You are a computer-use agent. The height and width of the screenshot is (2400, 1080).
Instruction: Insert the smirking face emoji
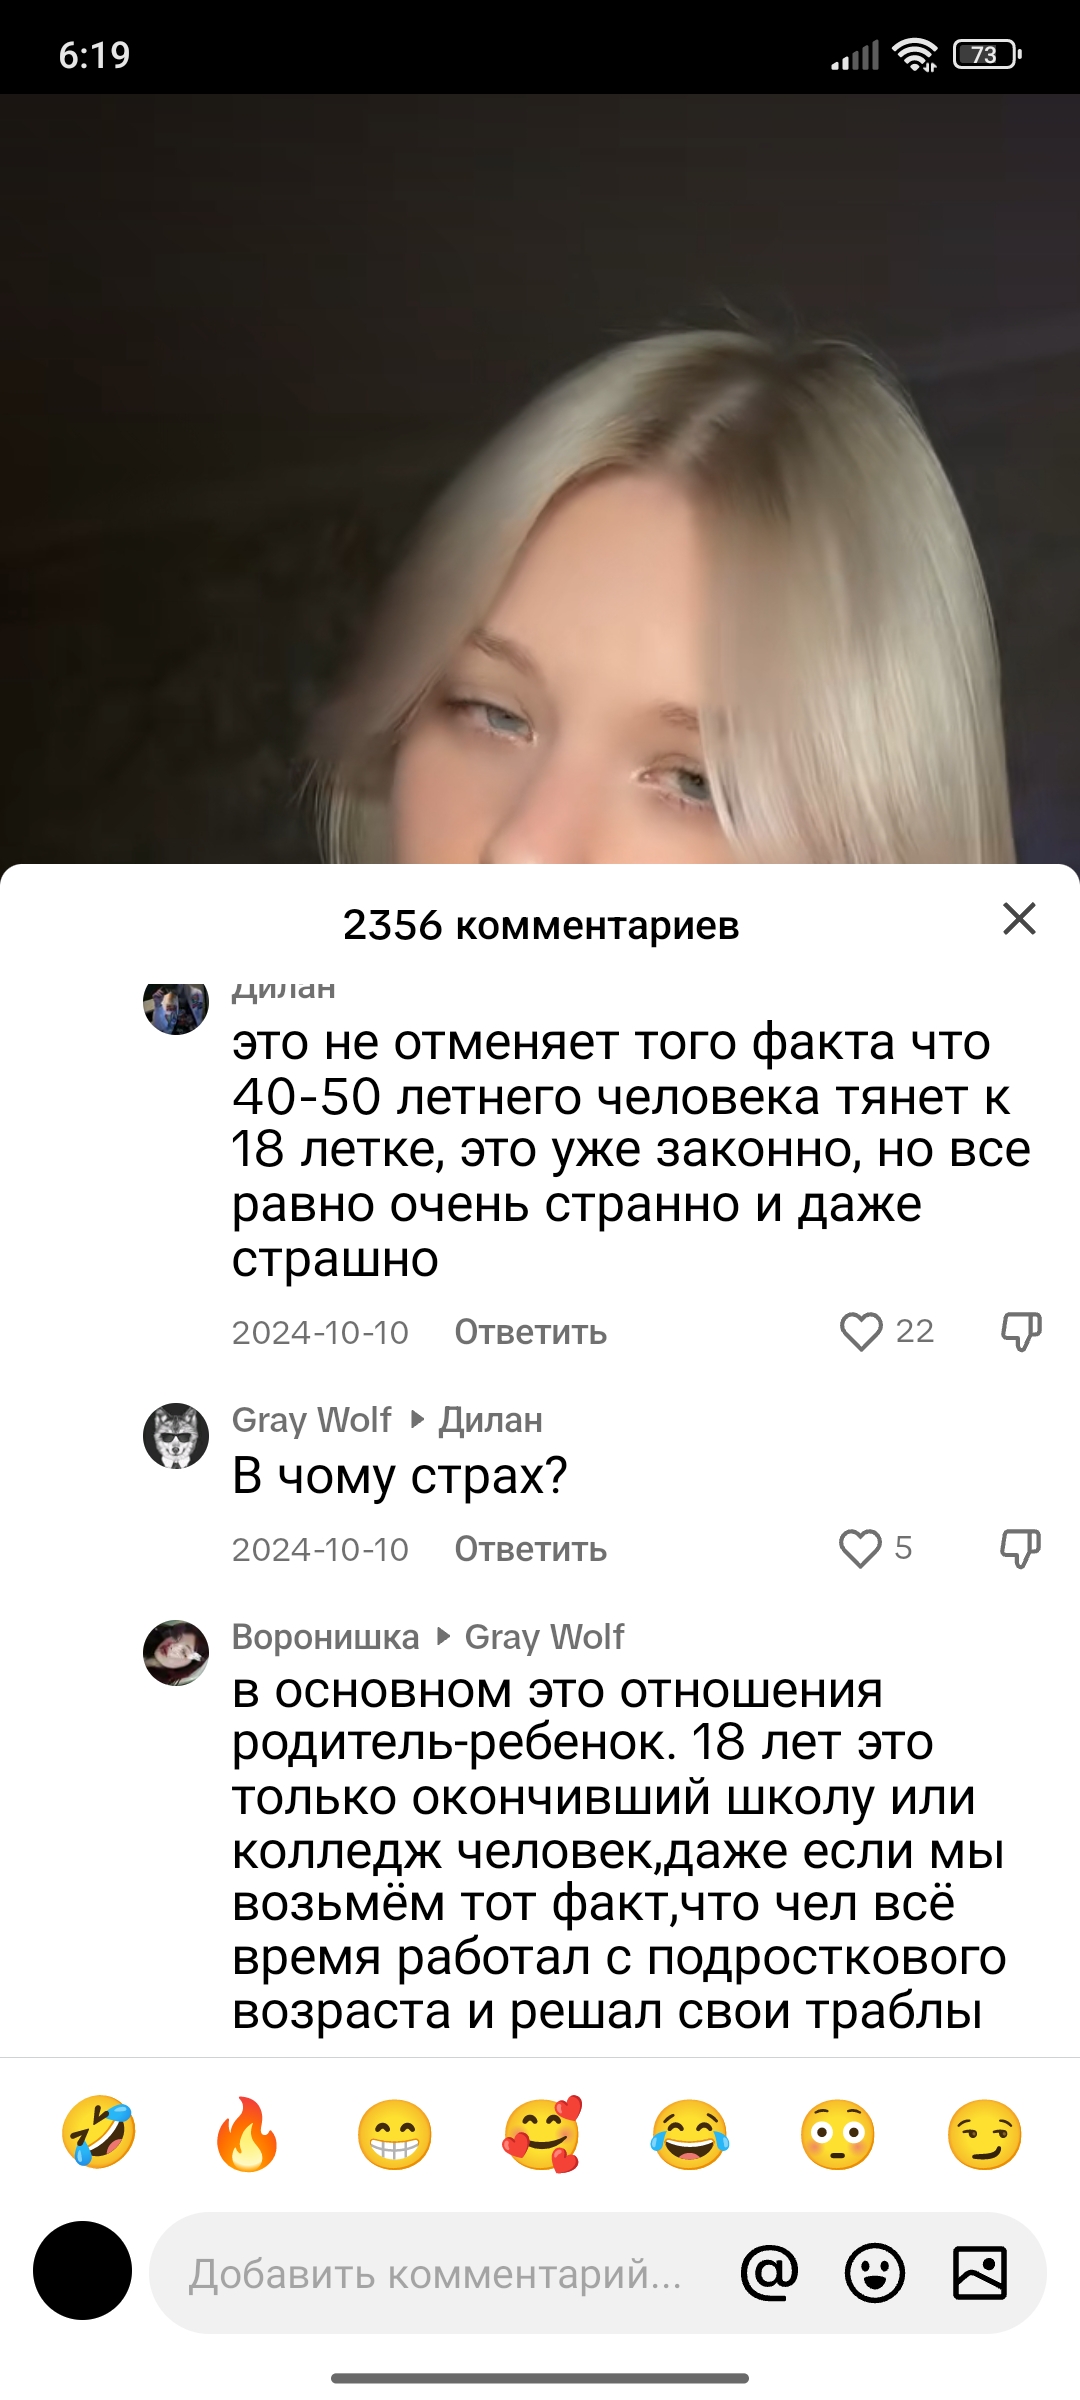click(984, 2133)
